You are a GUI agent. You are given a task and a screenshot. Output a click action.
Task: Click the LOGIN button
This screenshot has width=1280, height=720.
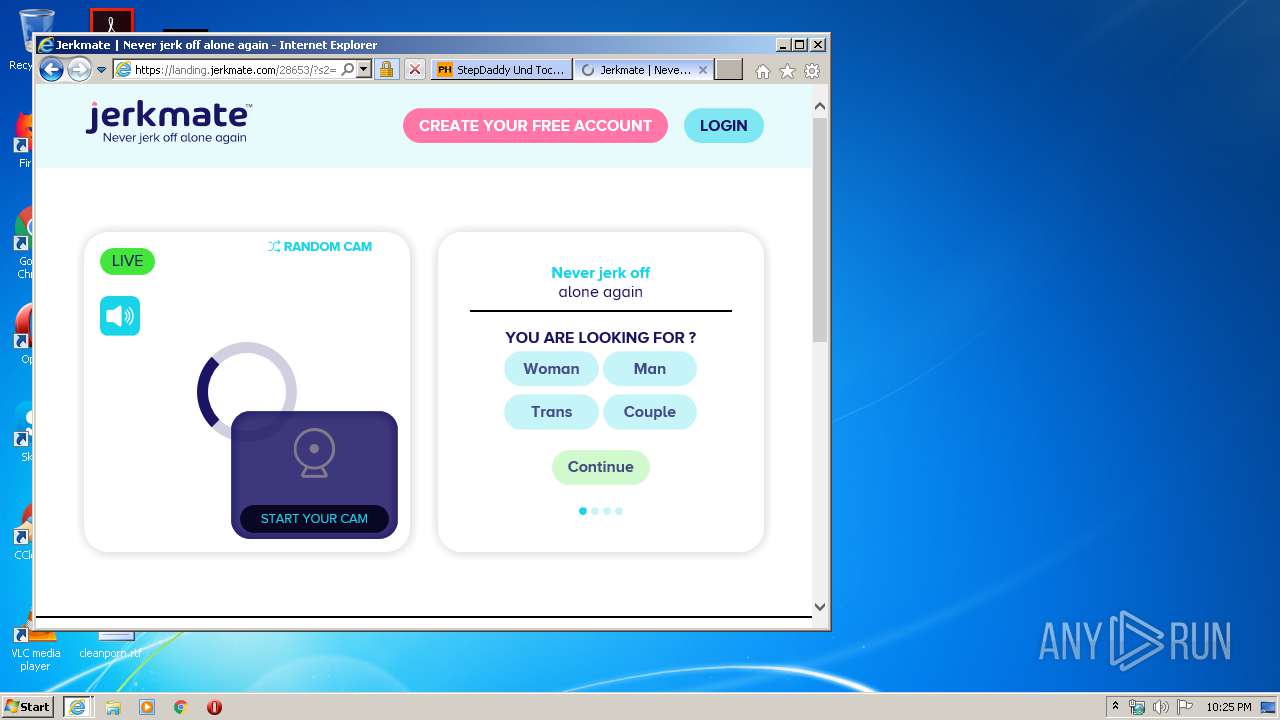[x=724, y=126]
